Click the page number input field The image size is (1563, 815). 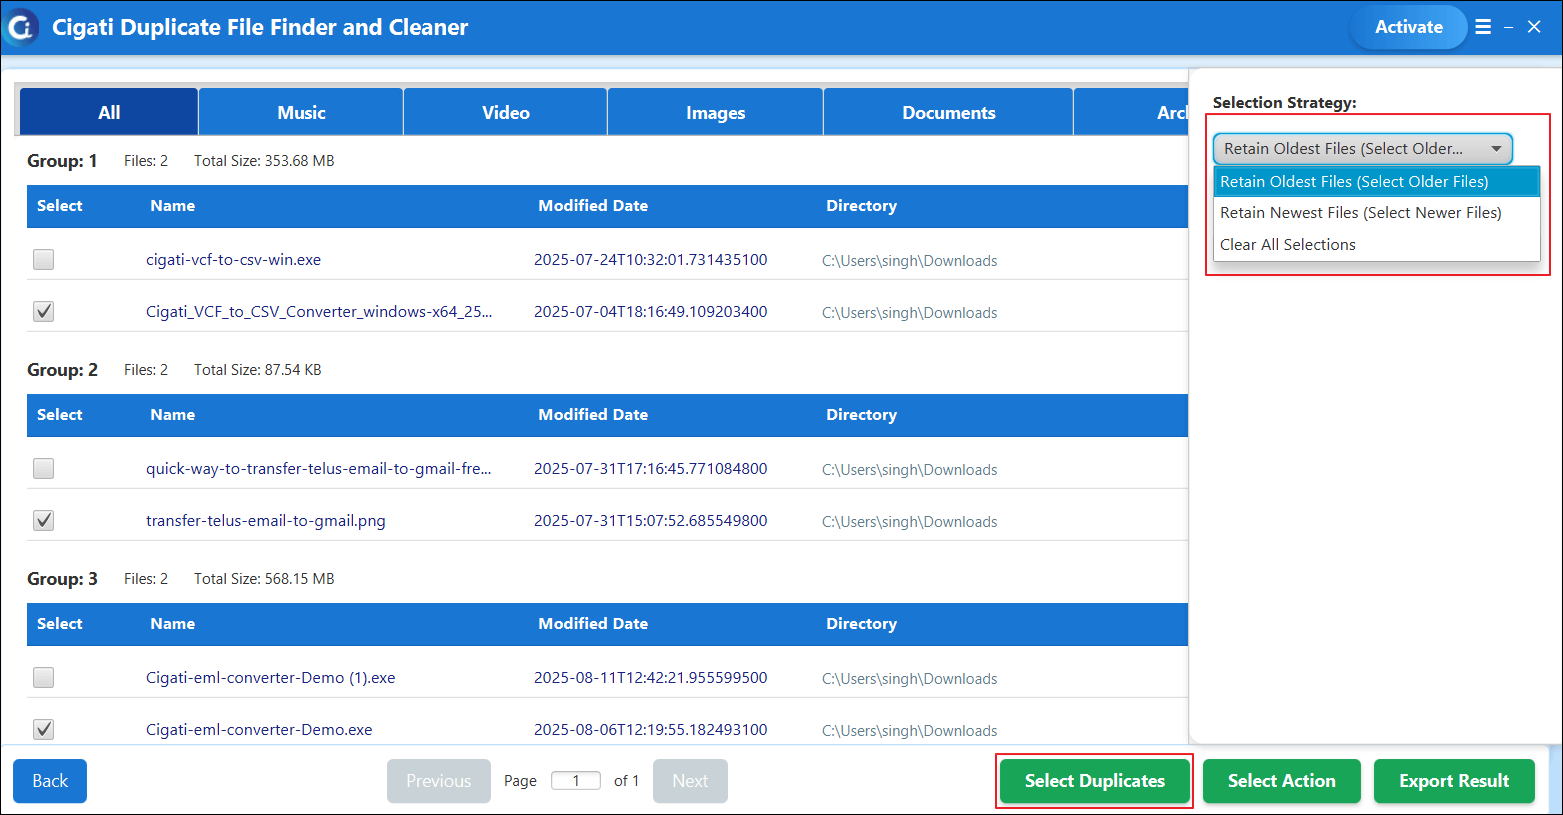point(576,781)
